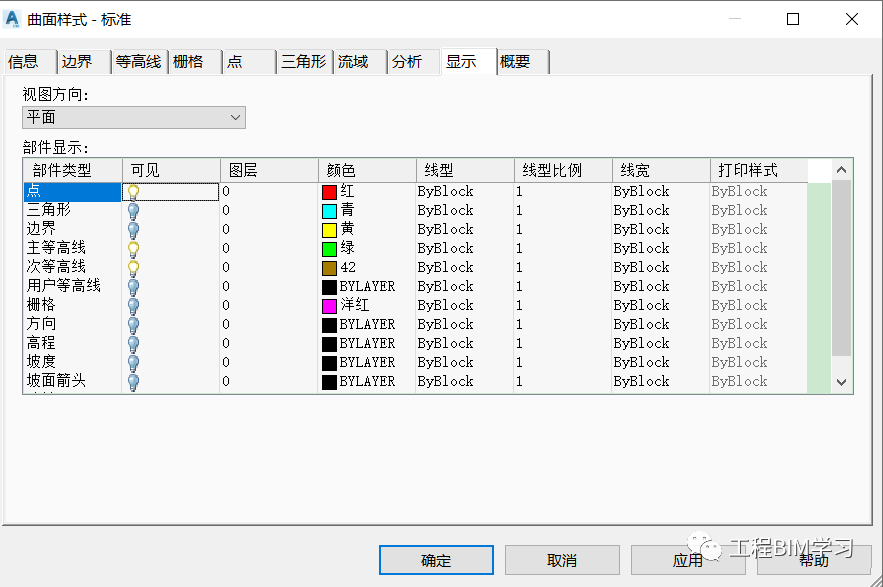
Task: Click ByBlock lineweight for 栅格 row
Action: pos(641,305)
